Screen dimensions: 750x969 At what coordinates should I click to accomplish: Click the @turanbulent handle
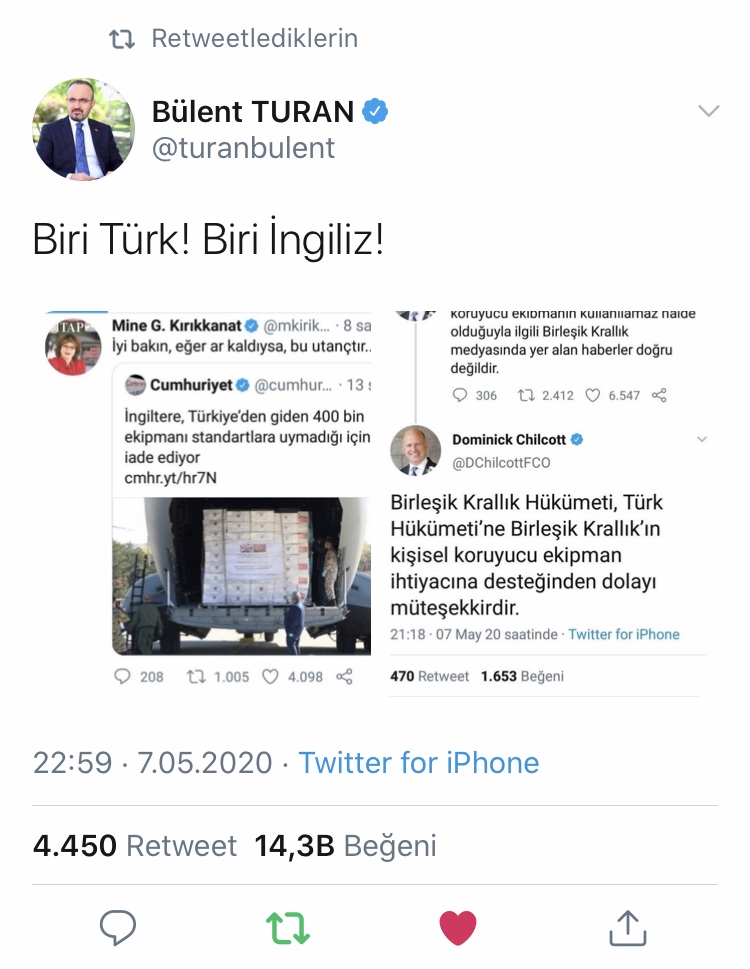pyautogui.click(x=243, y=148)
